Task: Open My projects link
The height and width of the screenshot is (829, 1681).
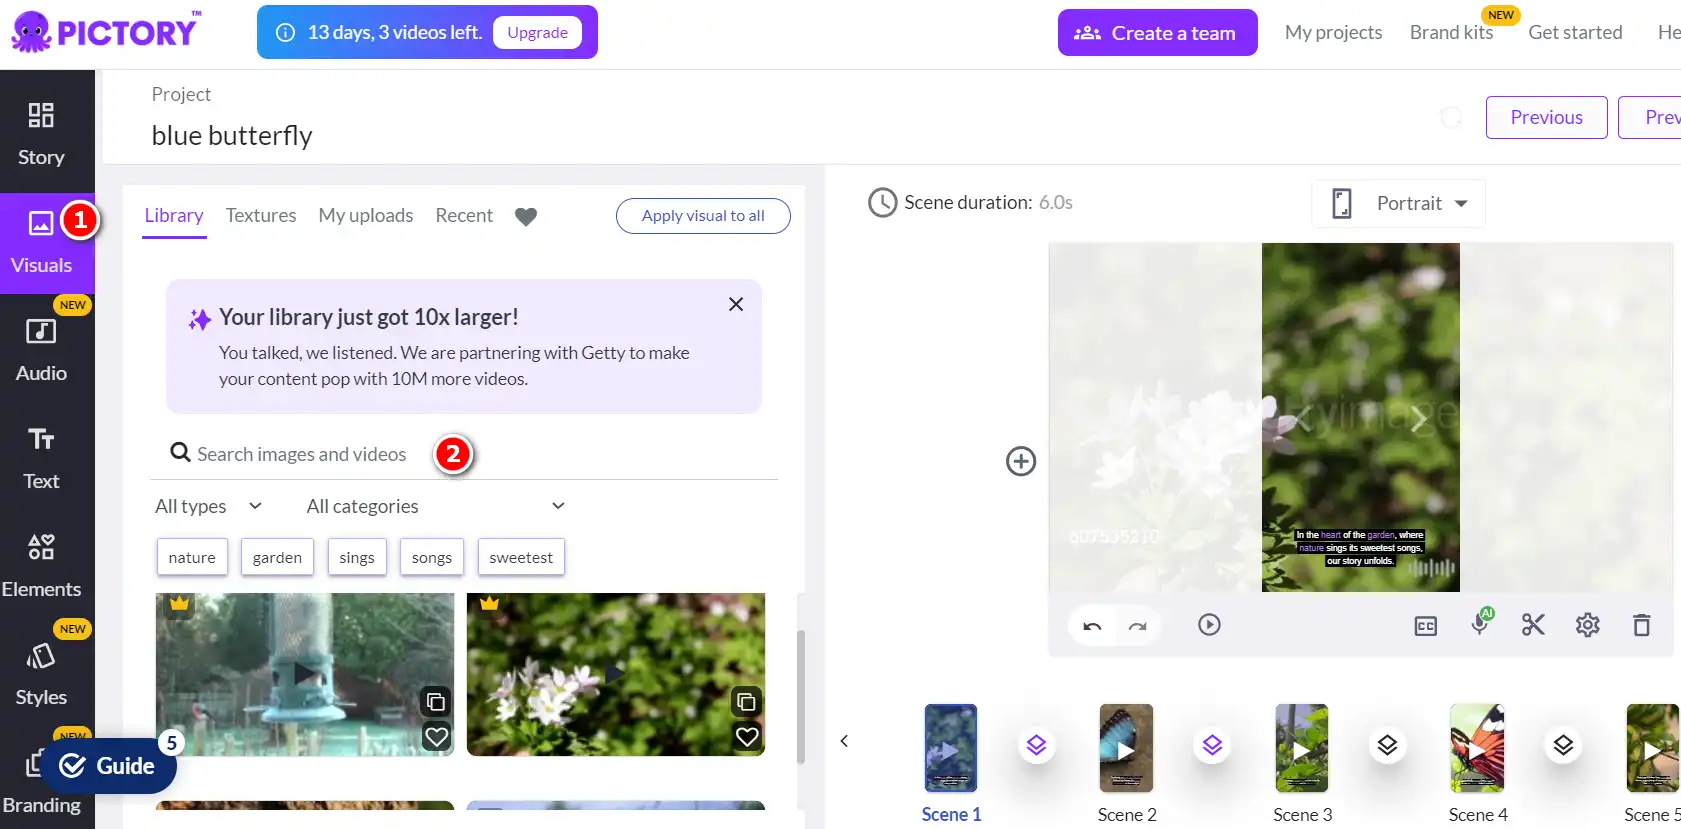Action: coord(1334,32)
